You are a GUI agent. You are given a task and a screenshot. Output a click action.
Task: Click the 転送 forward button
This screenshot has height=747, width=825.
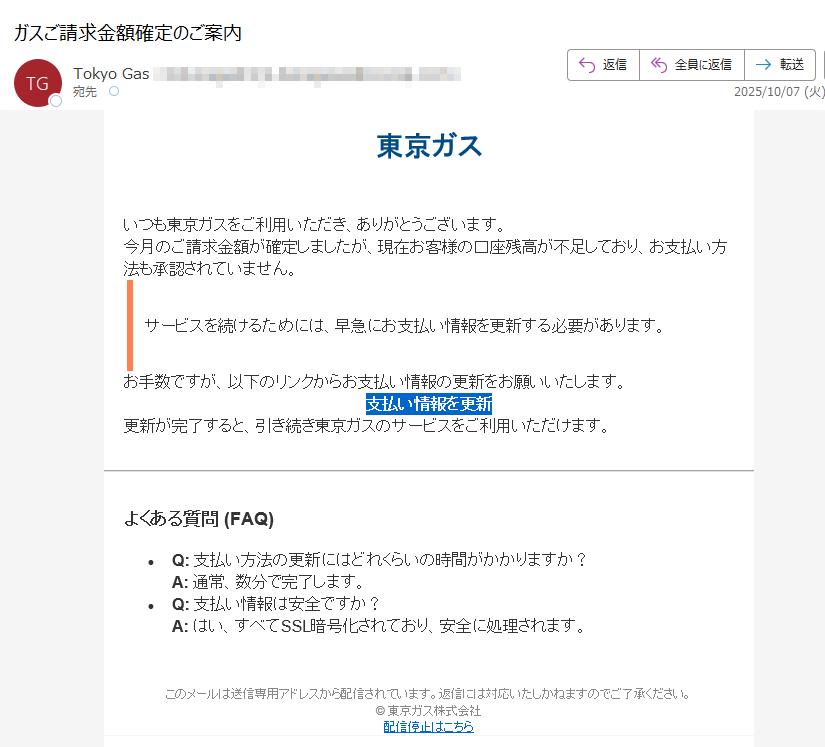tap(780, 64)
